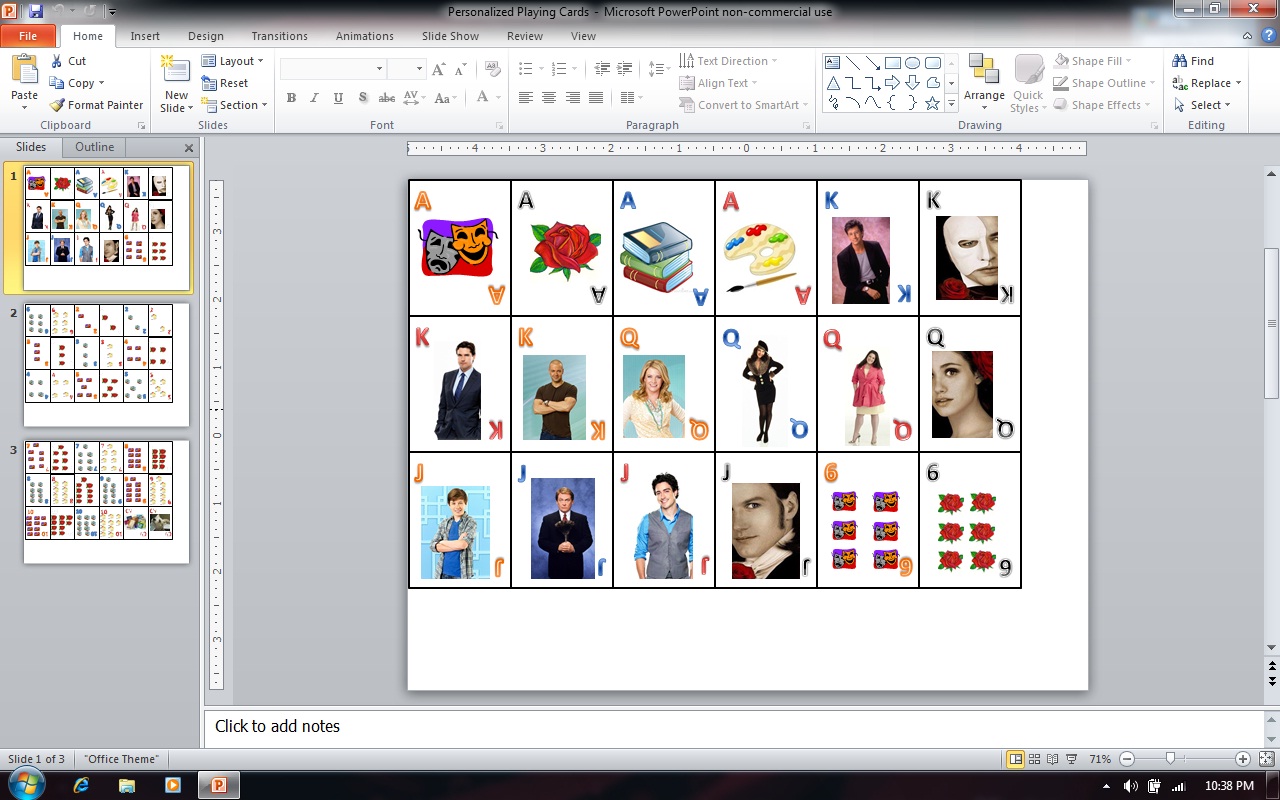
Task: Click the Save icon in Quick Access
Action: click(36, 11)
